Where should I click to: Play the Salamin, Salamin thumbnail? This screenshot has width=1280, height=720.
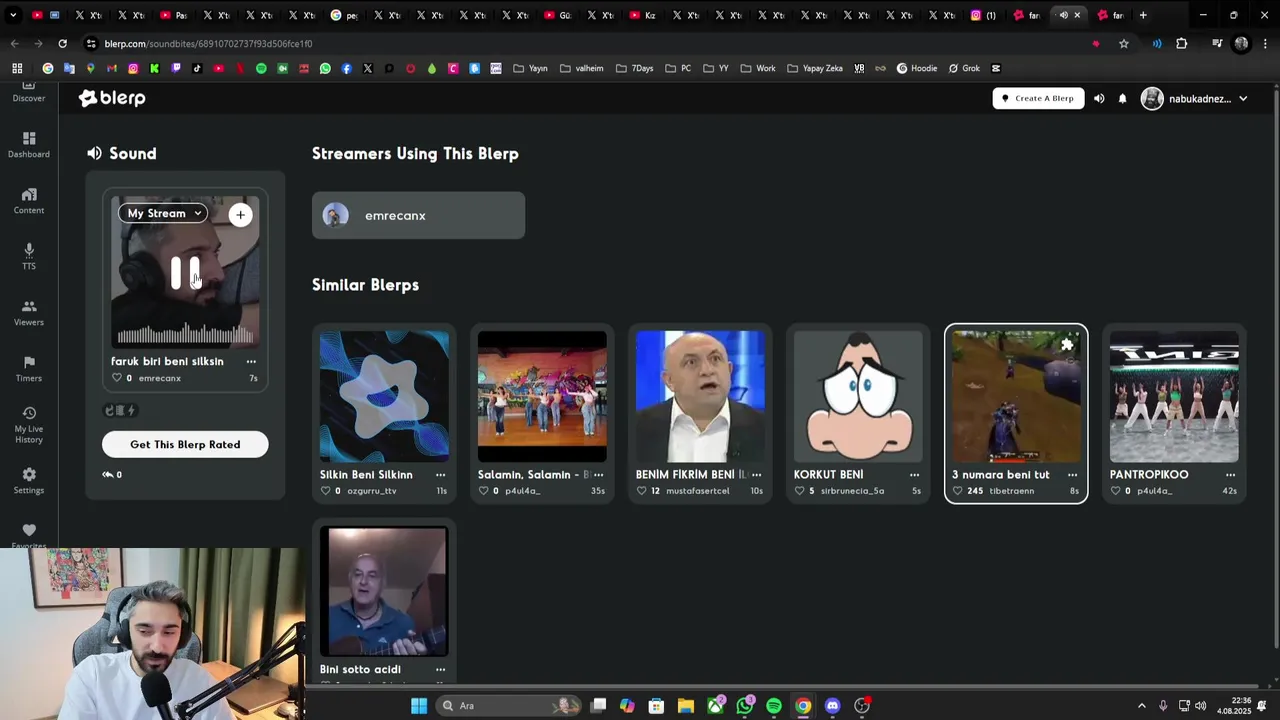[542, 396]
